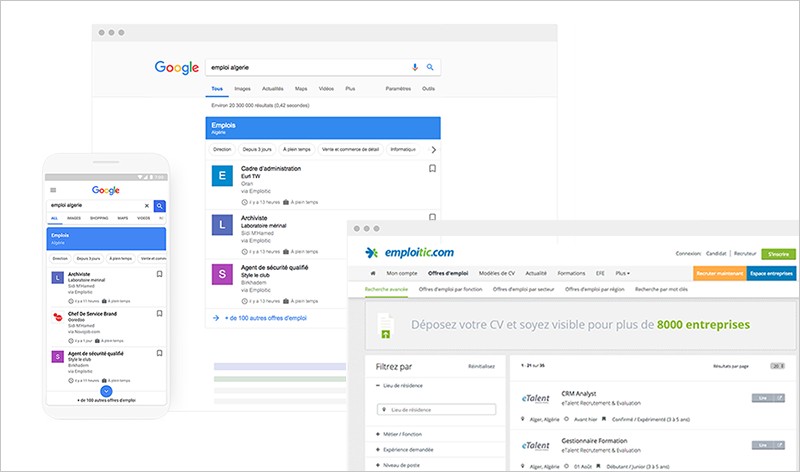The width and height of the screenshot is (800, 472).
Task: Expand more jobs with the blue circle chevron on phone
Action: (x=106, y=391)
